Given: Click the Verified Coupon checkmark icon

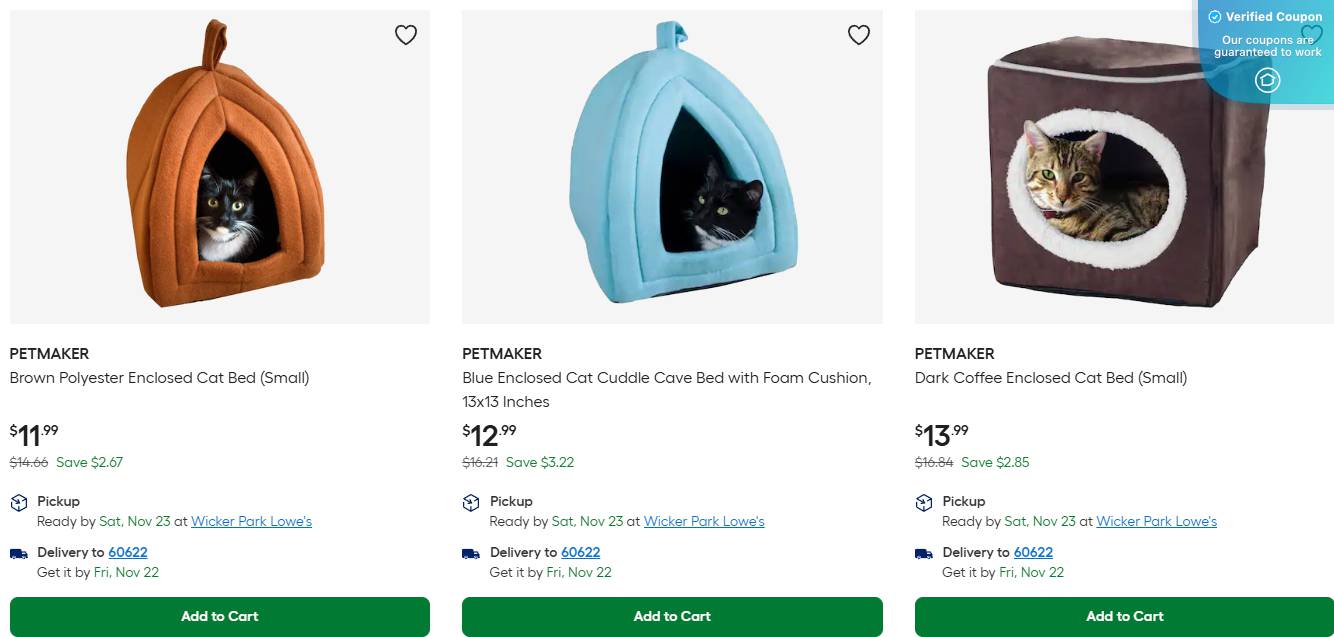Looking at the screenshot, I should pyautogui.click(x=1214, y=17).
